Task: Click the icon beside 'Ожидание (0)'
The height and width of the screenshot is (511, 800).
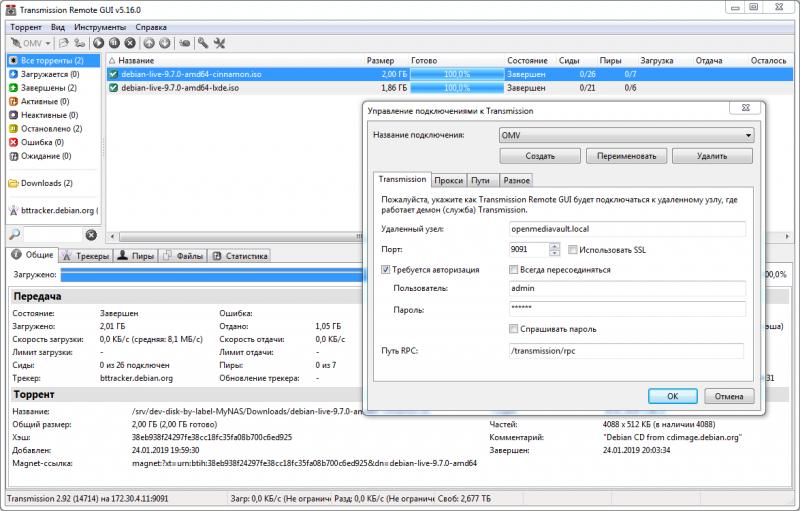Action: pyautogui.click(x=14, y=156)
